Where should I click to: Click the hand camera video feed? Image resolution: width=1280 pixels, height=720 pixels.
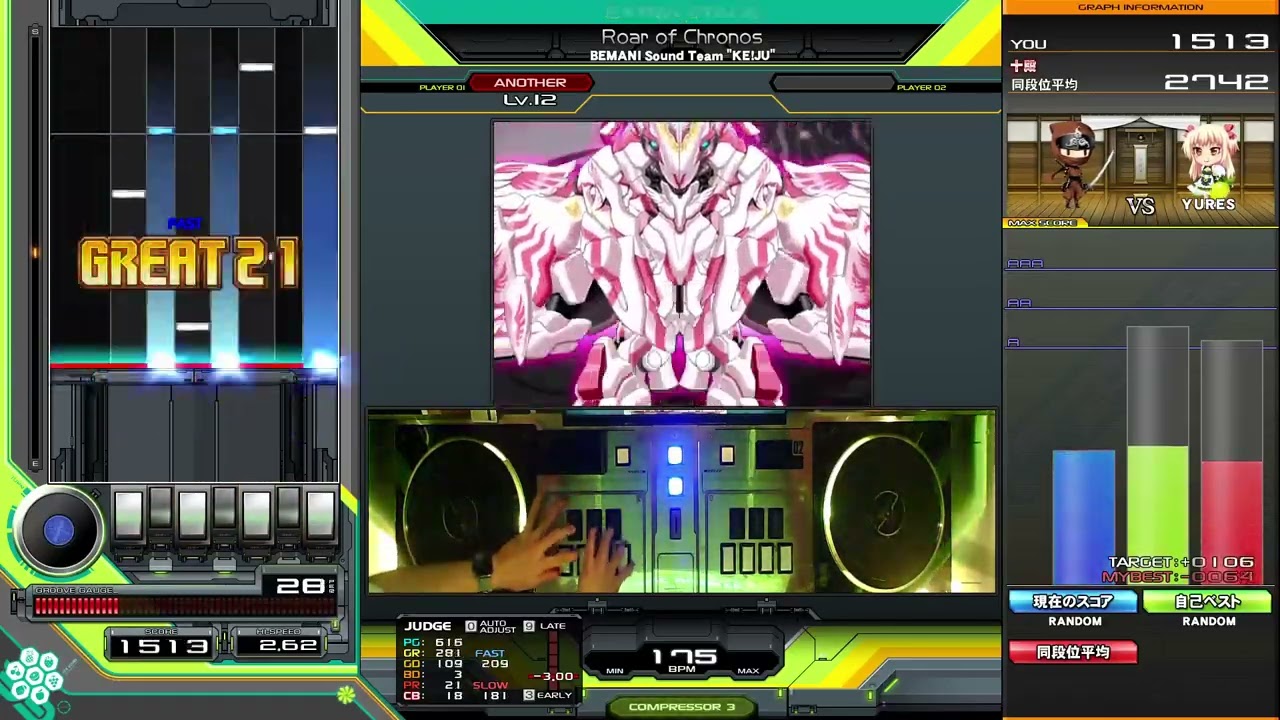[x=682, y=502]
